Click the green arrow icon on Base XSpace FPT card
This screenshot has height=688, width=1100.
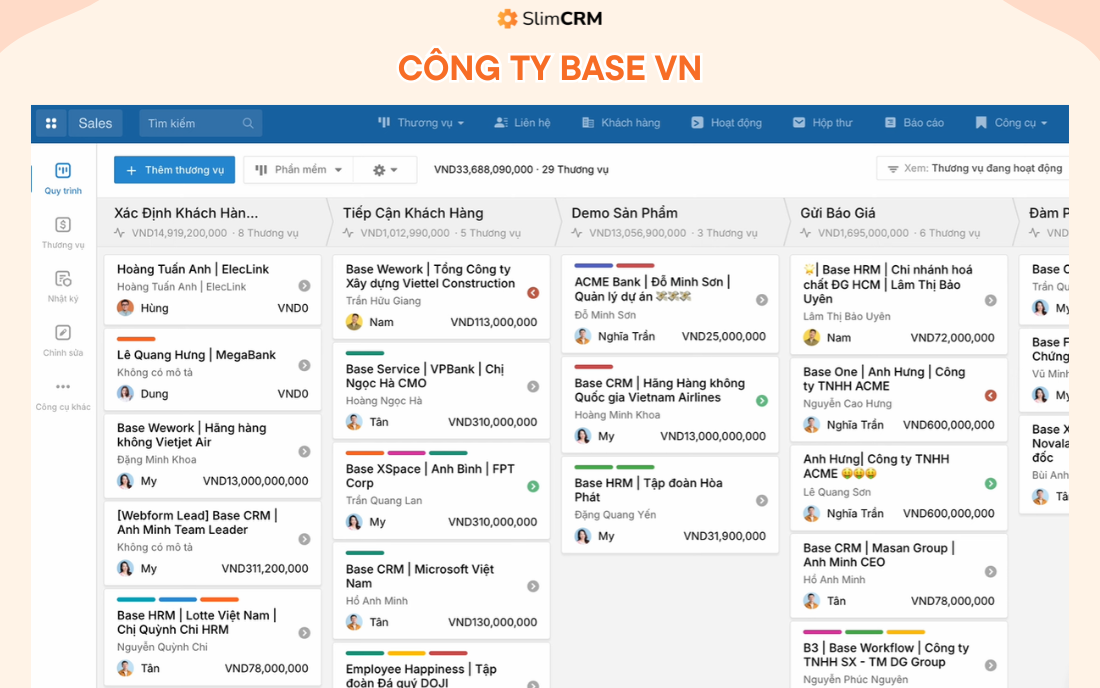531,487
